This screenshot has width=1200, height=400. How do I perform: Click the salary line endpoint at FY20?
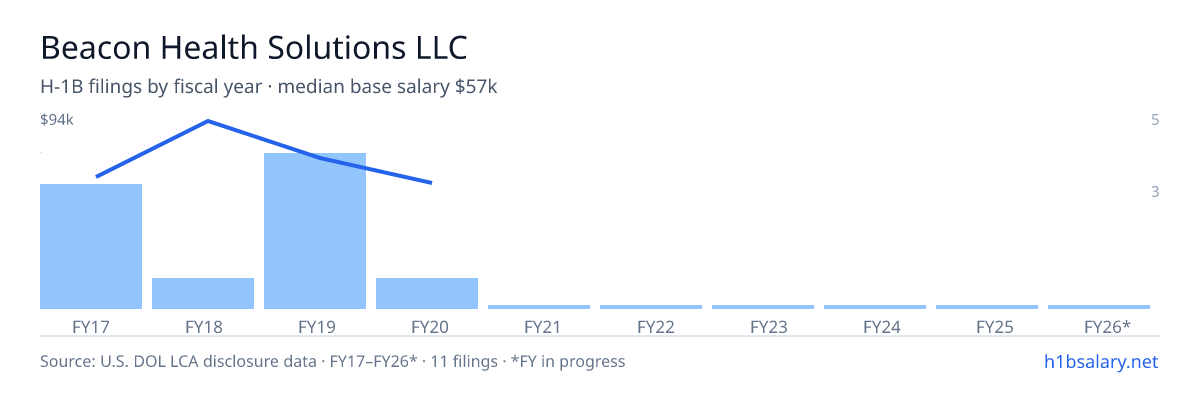point(431,183)
